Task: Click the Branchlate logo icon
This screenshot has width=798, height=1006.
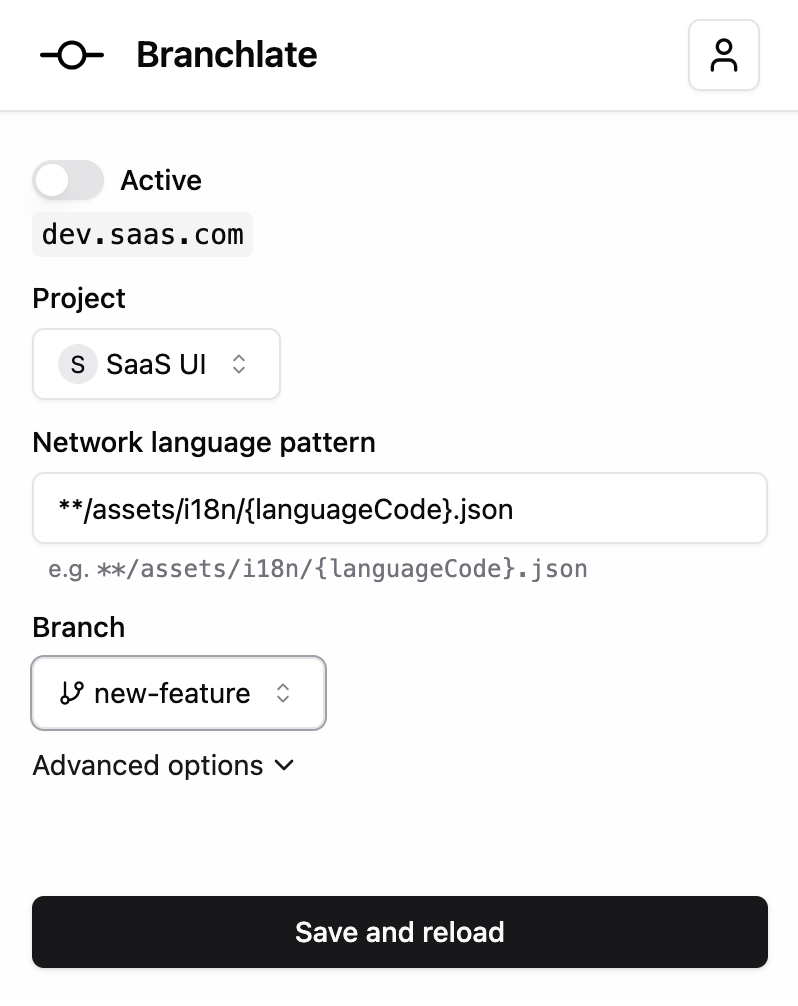Action: pyautogui.click(x=72, y=55)
